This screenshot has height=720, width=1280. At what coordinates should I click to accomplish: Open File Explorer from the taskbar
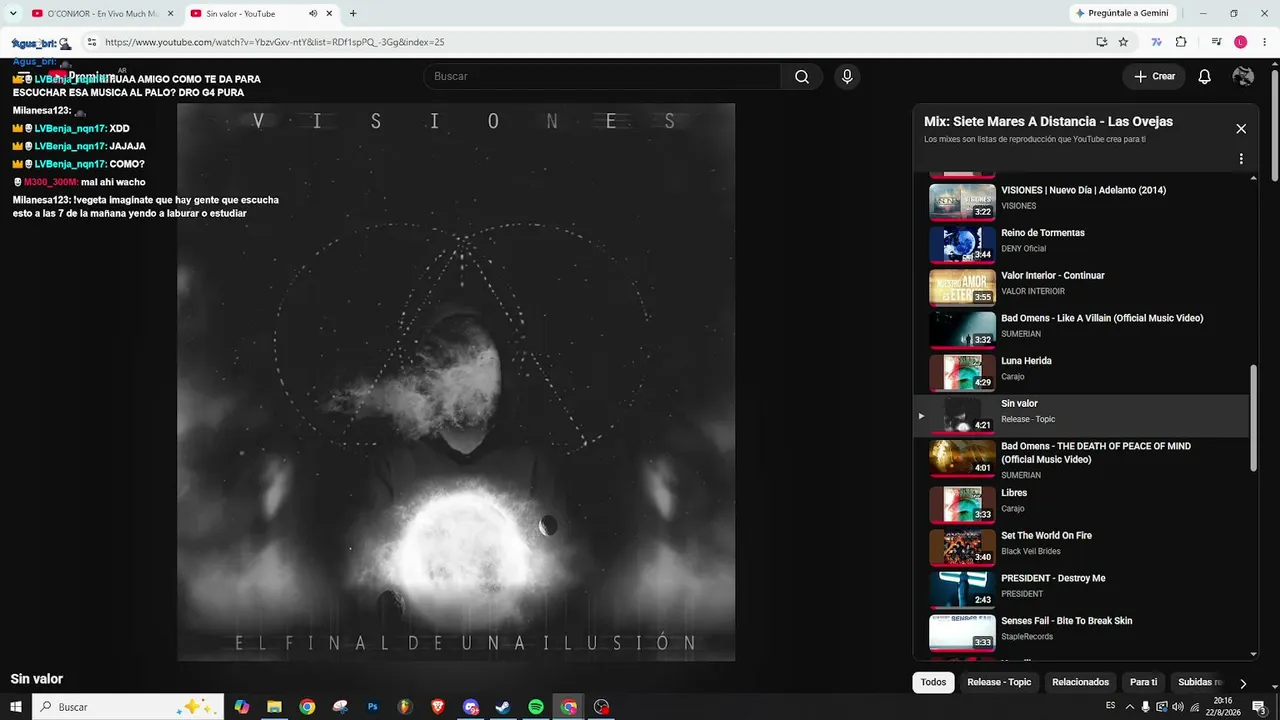click(274, 707)
